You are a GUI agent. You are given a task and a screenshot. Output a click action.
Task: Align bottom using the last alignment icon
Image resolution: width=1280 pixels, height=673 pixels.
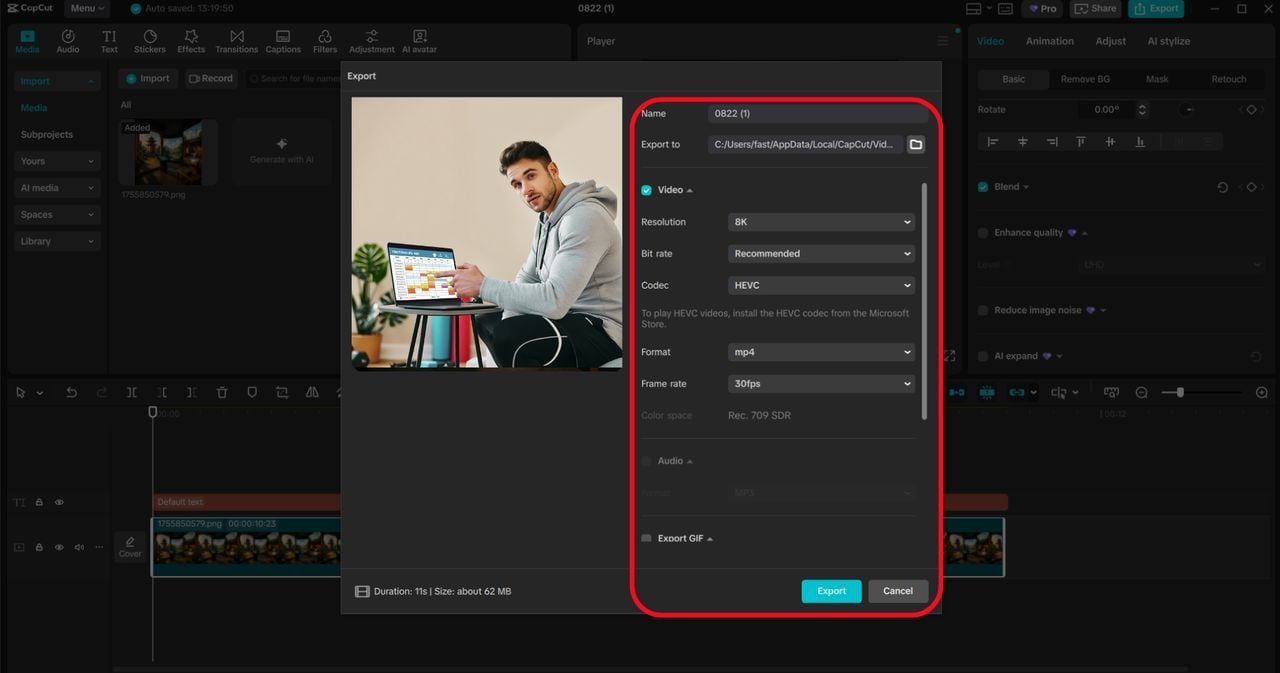pos(1140,142)
